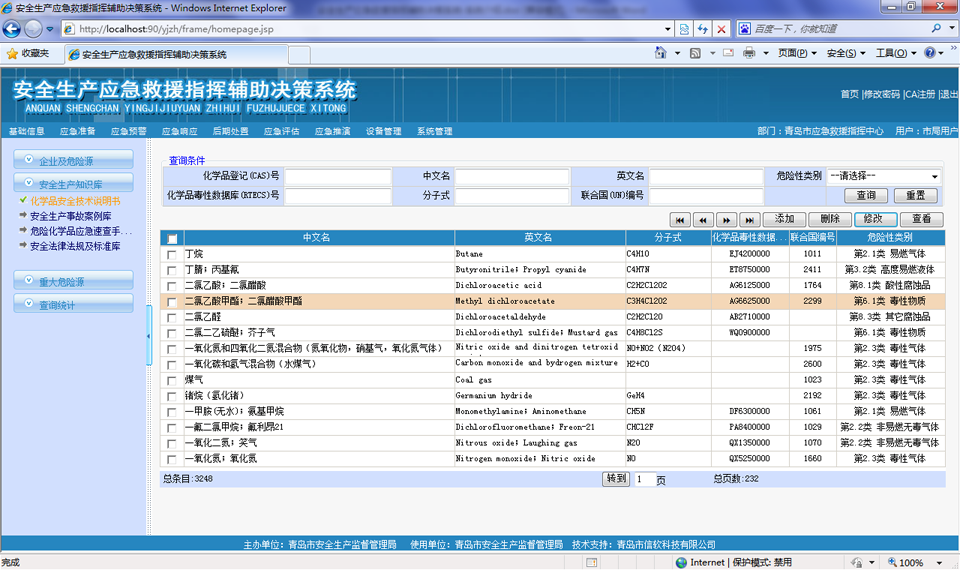Click the browser stop loading X icon
Screen dimensions: 960x570
[x=721, y=29]
